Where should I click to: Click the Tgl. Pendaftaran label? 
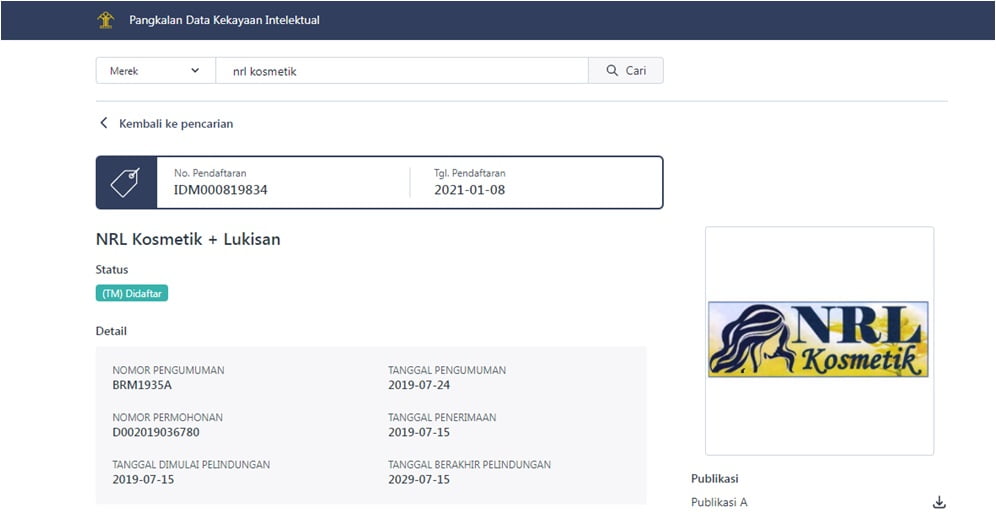[x=470, y=173]
